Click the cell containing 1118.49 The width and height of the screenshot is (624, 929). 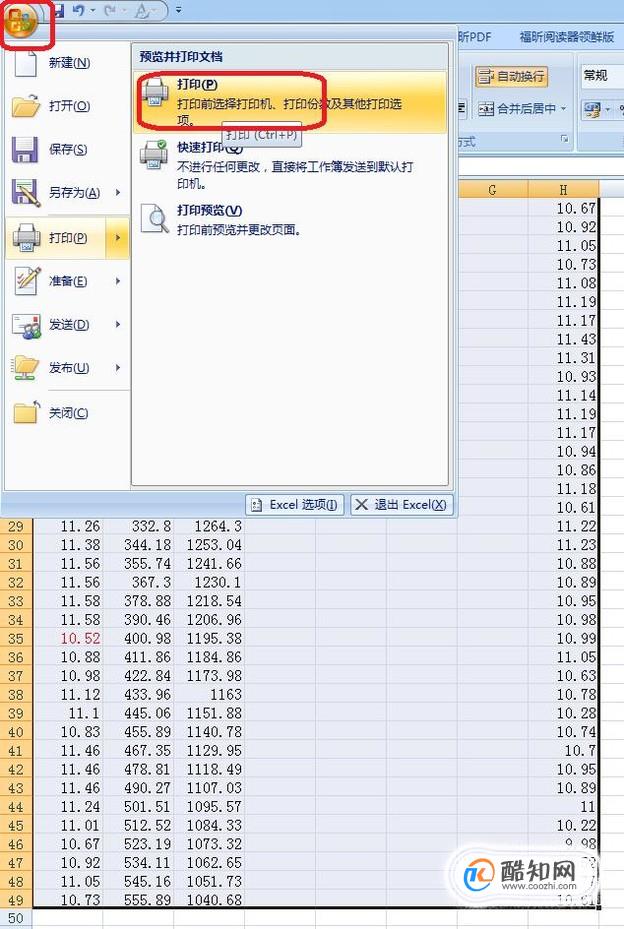pyautogui.click(x=209, y=769)
